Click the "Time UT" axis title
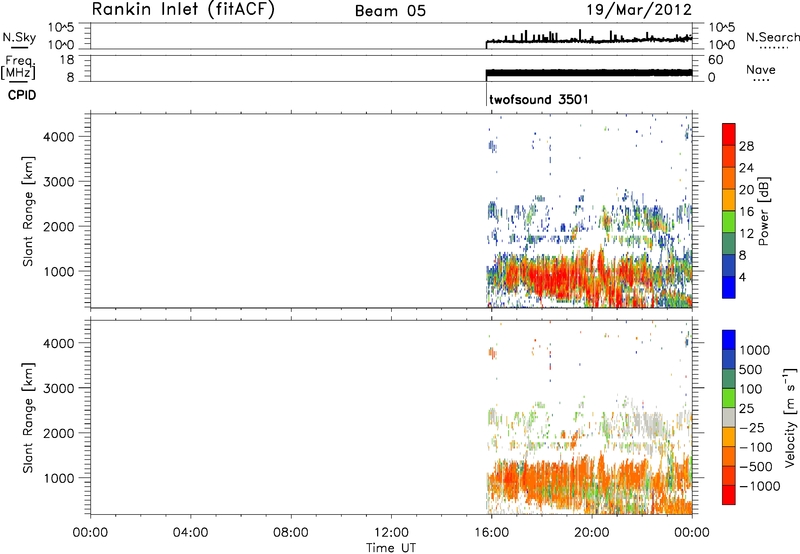The height and width of the screenshot is (554, 800). 391,548
